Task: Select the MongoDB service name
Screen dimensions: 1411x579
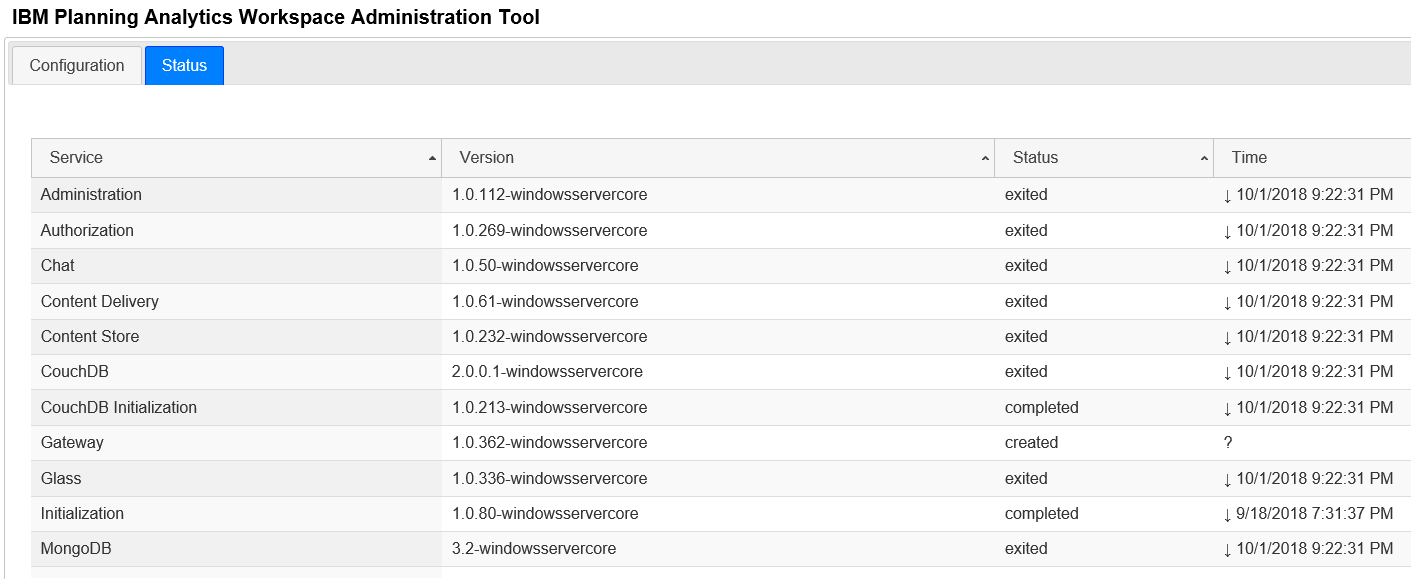Action: tap(75, 549)
